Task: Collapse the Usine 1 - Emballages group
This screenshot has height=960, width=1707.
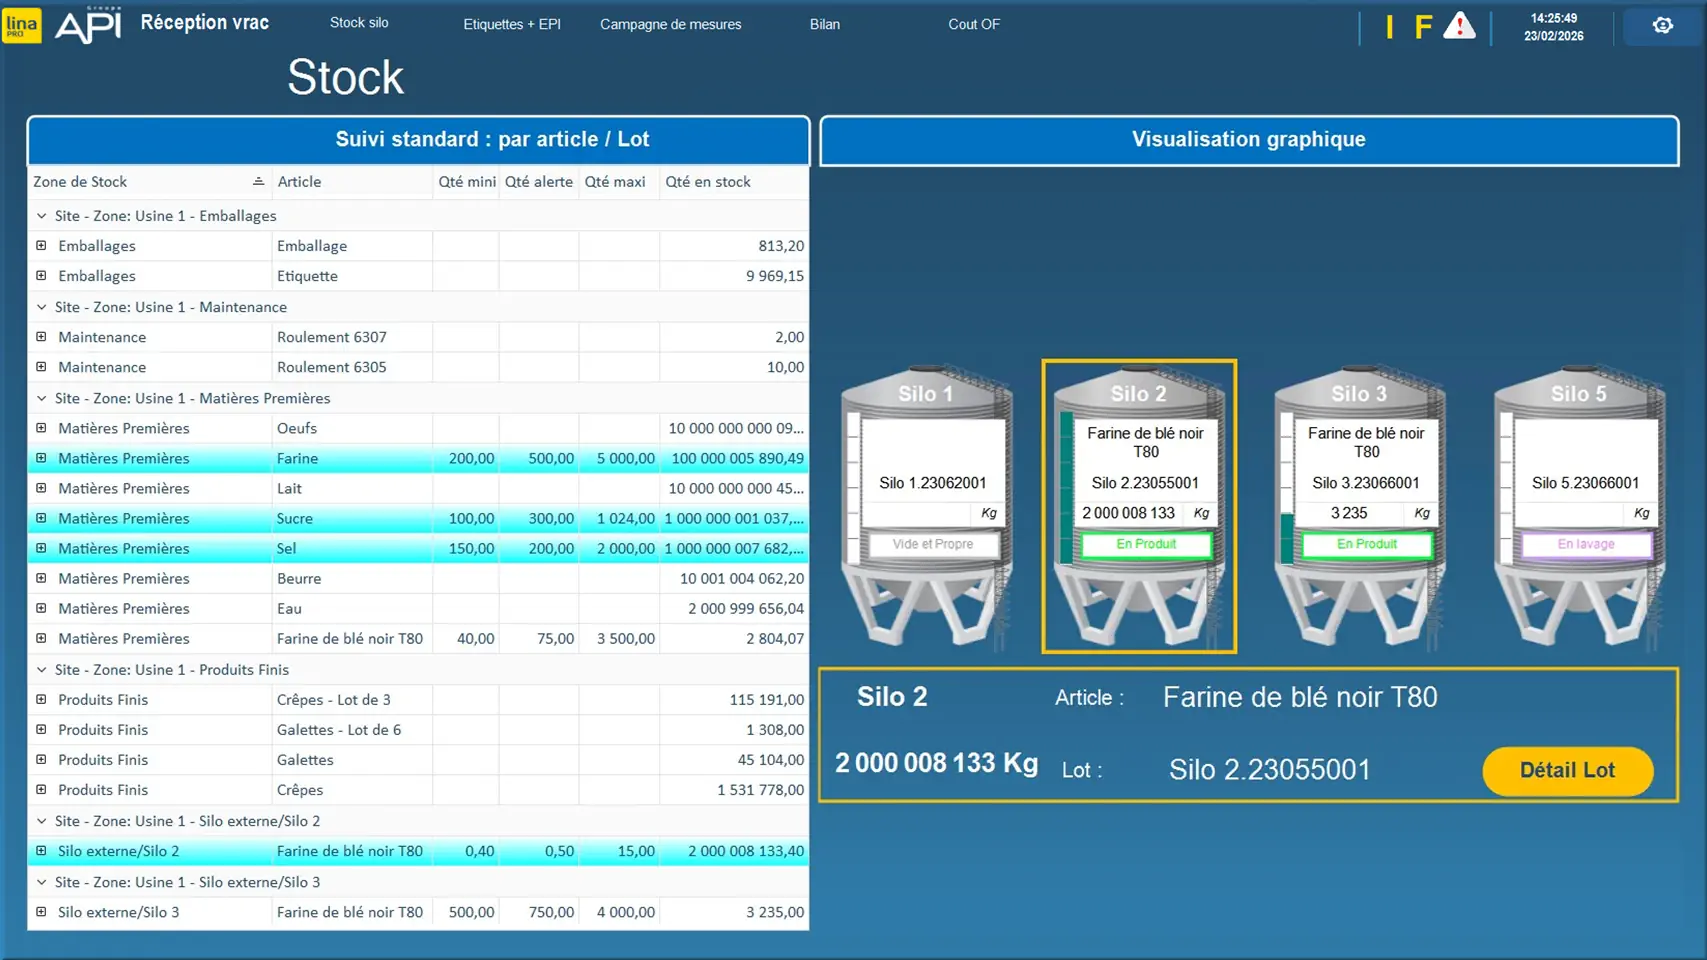Action: pyautogui.click(x=41, y=216)
